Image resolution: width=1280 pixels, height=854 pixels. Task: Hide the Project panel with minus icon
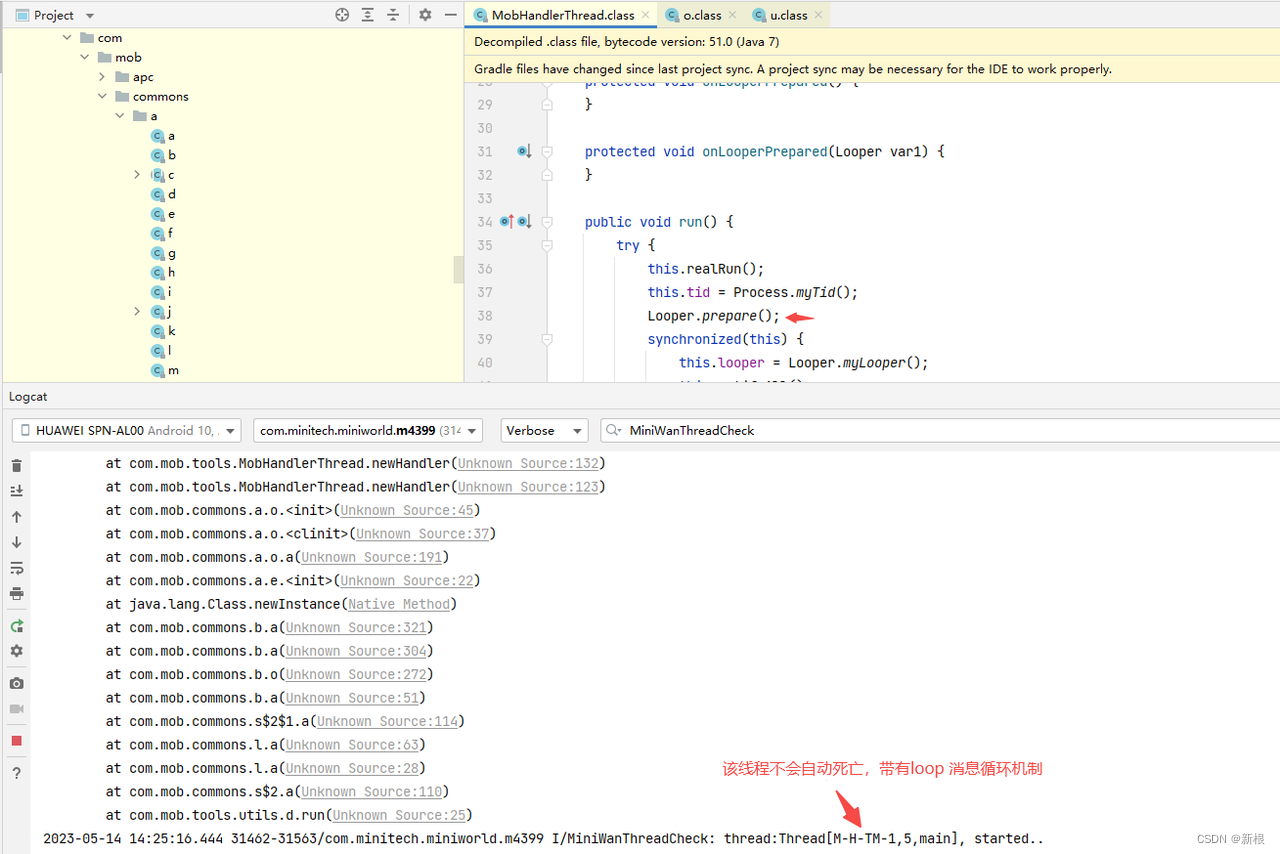pos(451,15)
